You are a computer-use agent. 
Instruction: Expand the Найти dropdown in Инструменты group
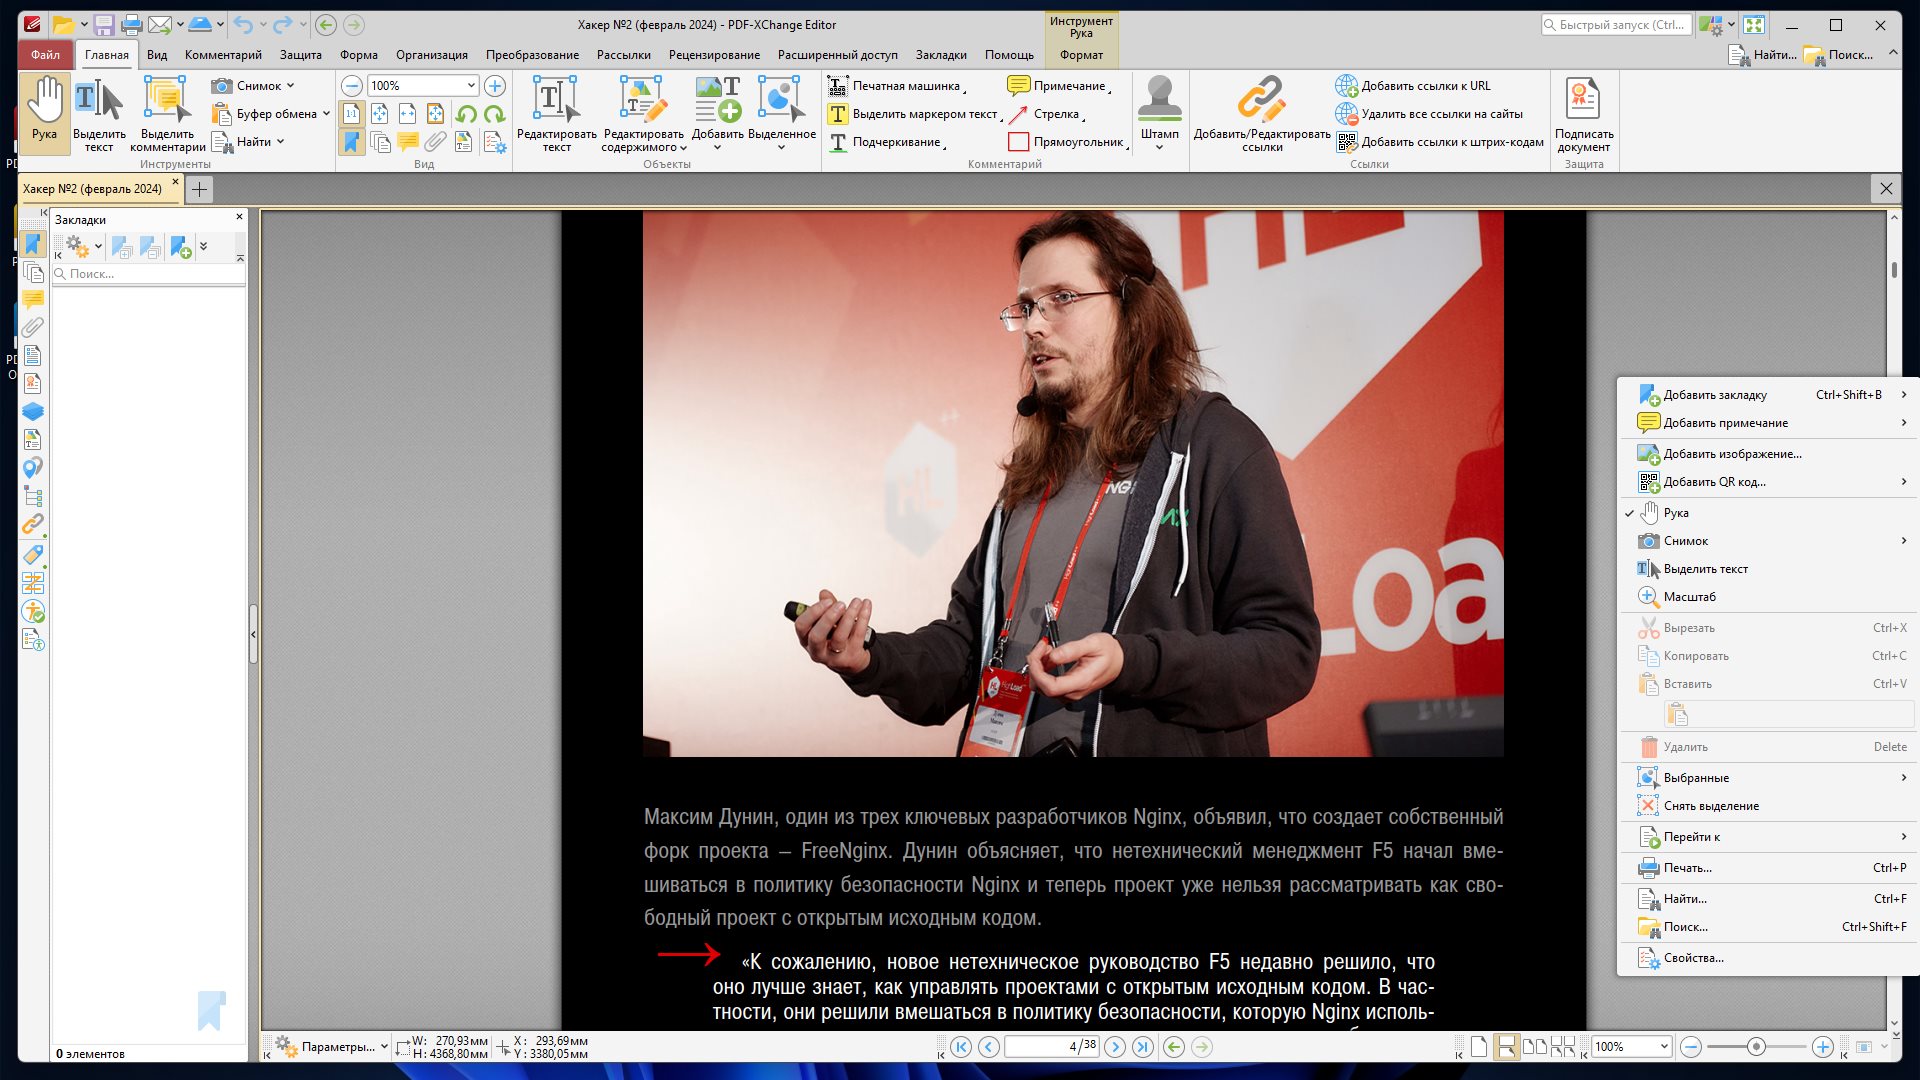pos(280,142)
